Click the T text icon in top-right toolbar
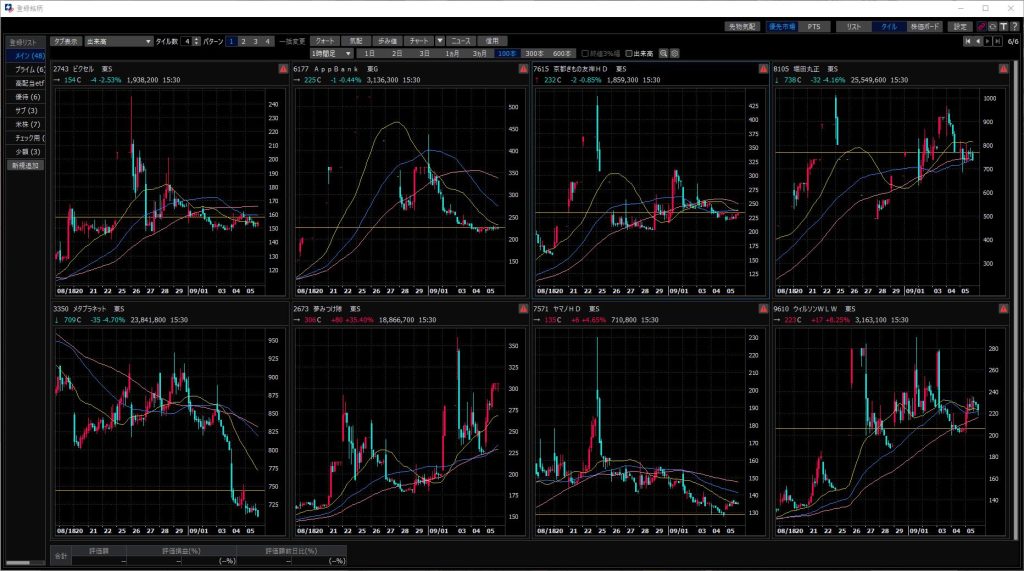Image resolution: width=1024 pixels, height=571 pixels. [1003, 26]
